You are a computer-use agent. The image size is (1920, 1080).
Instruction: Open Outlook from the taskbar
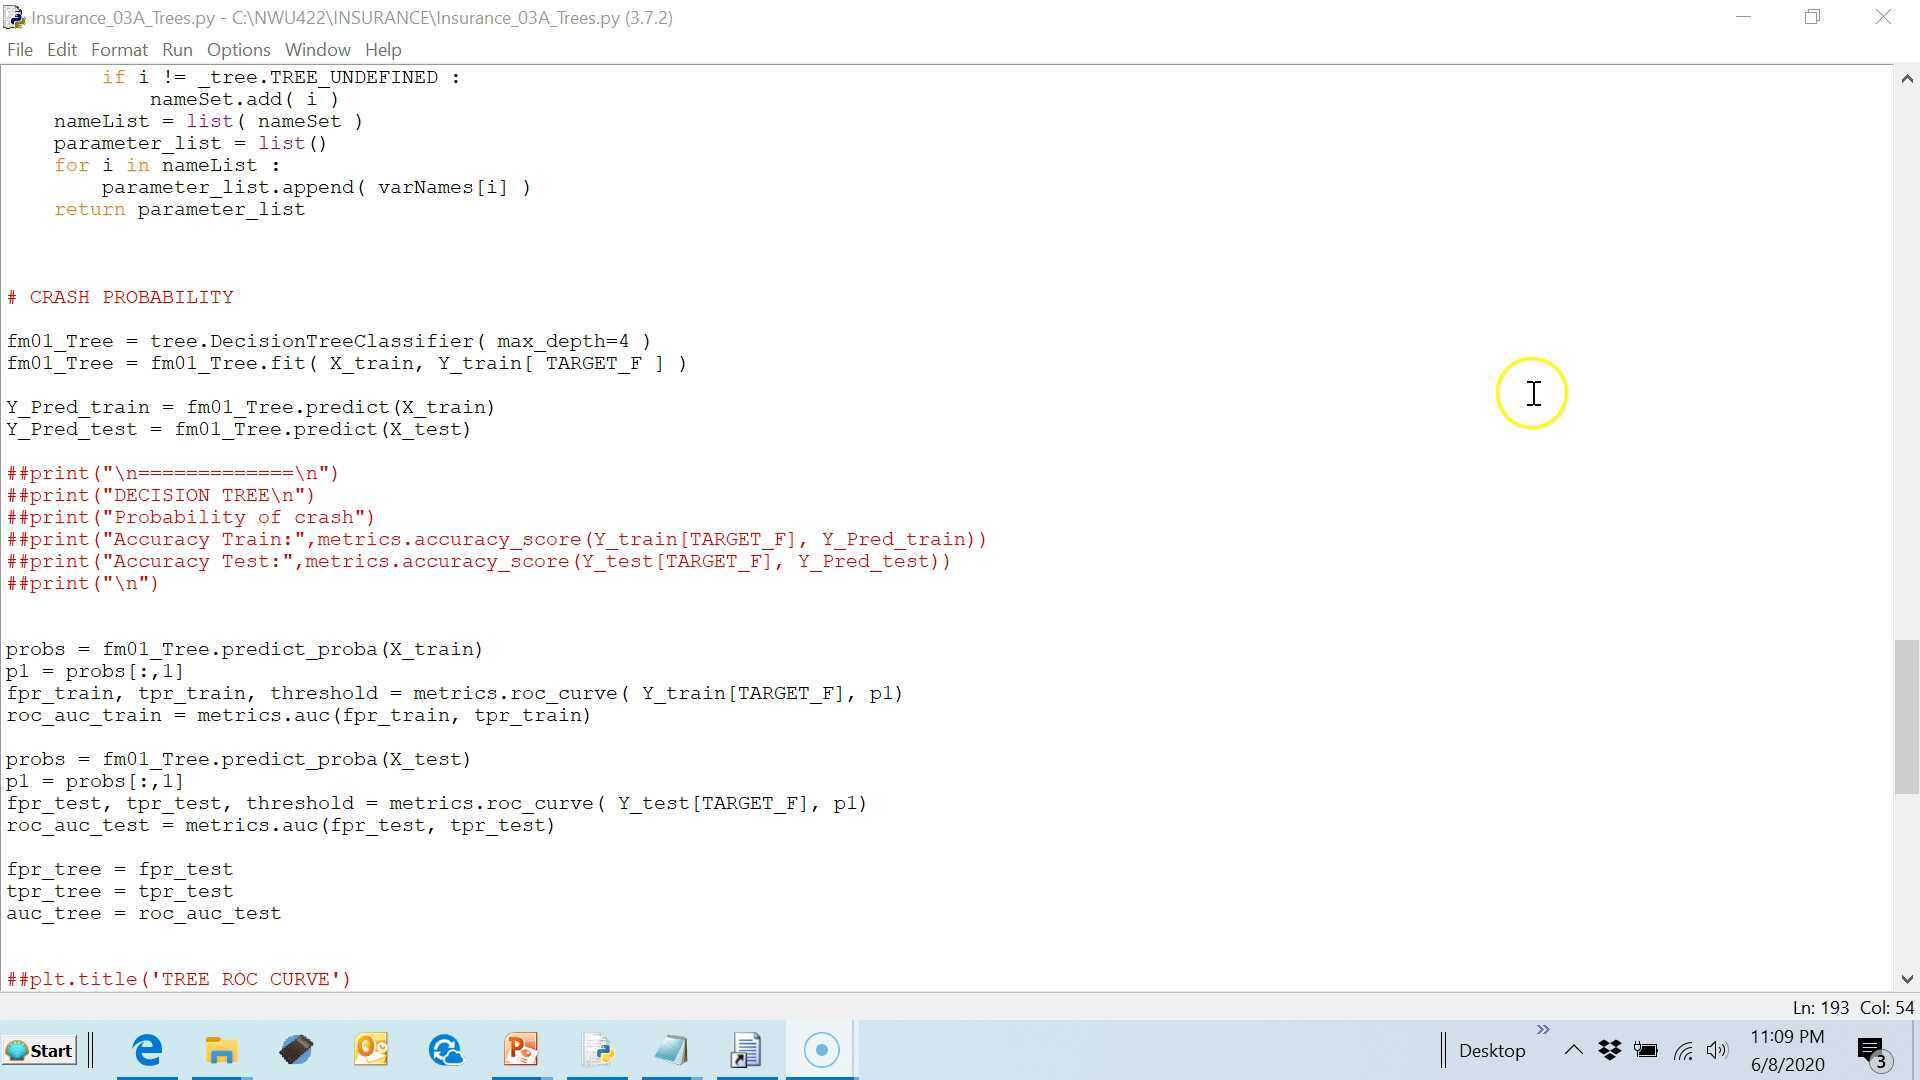[x=370, y=1050]
